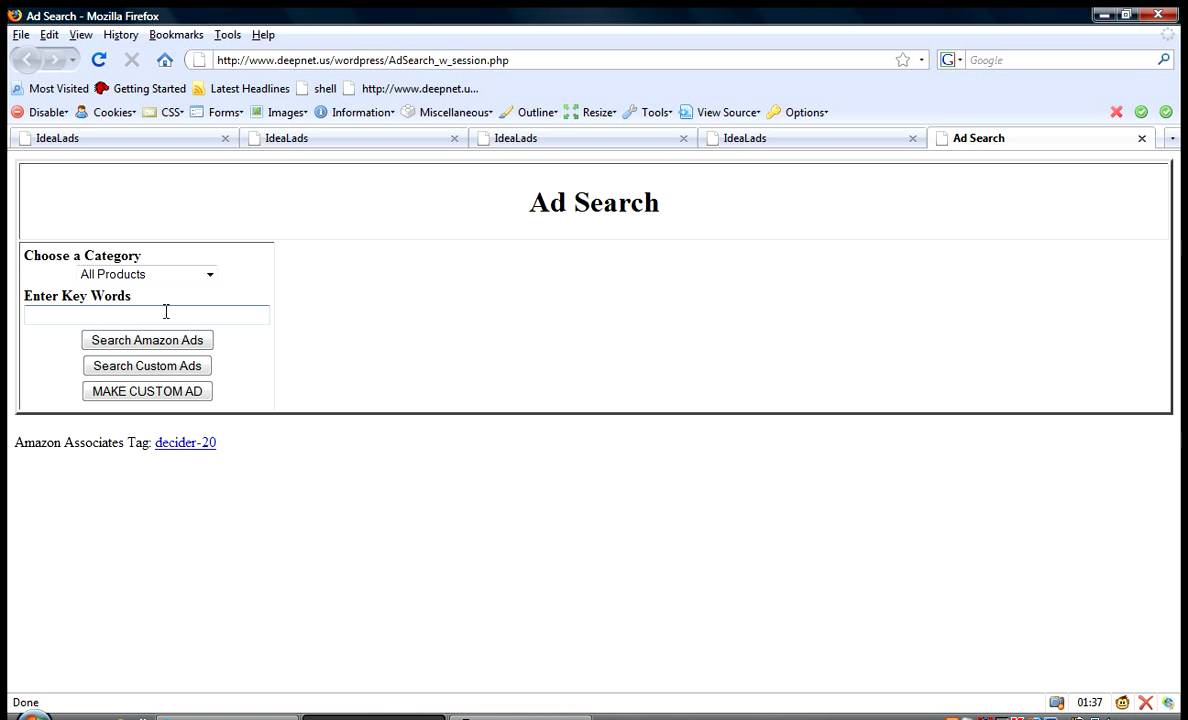Click the MAKE CUSTOM AD button
Image resolution: width=1188 pixels, height=720 pixels.
(147, 391)
